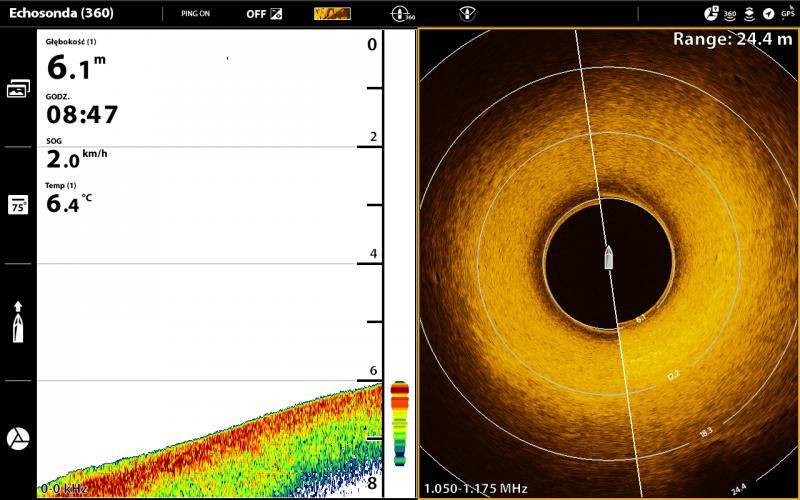Tap the boat icon at 360 view center
Screen dimensions: 800x500
point(608,257)
